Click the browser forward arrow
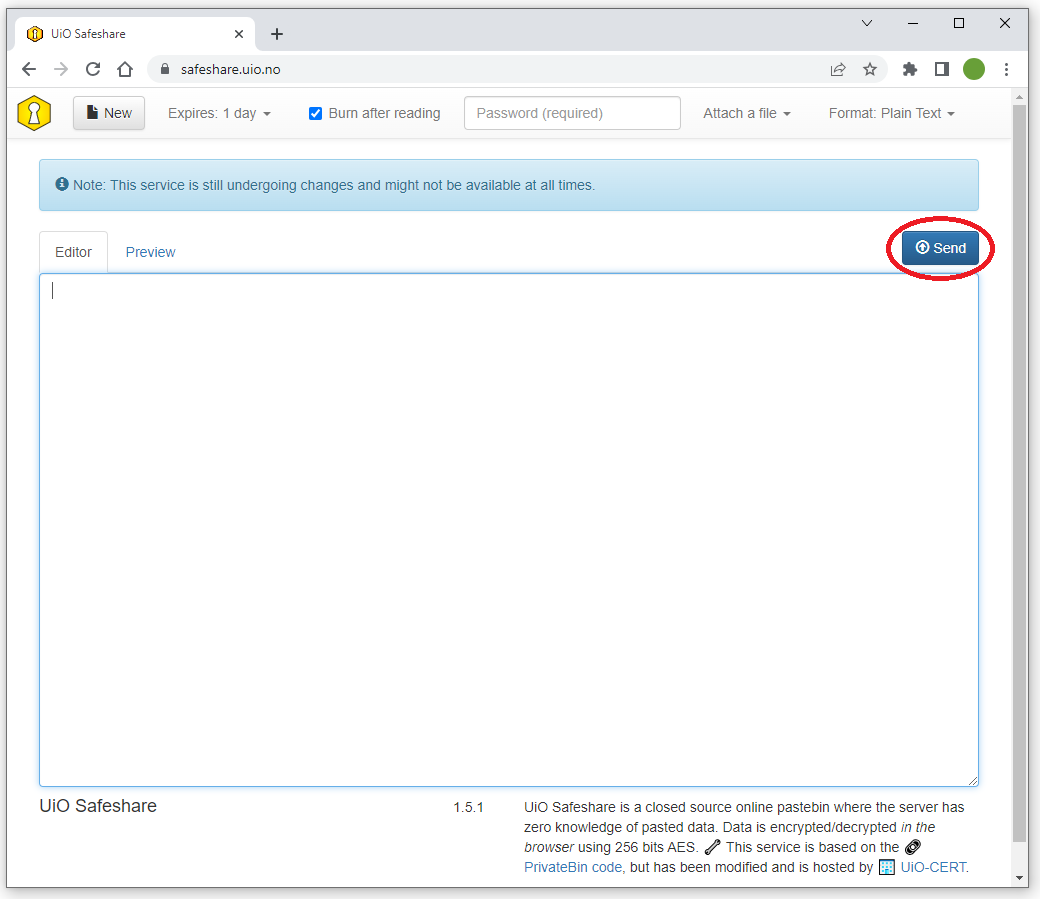 (x=61, y=69)
